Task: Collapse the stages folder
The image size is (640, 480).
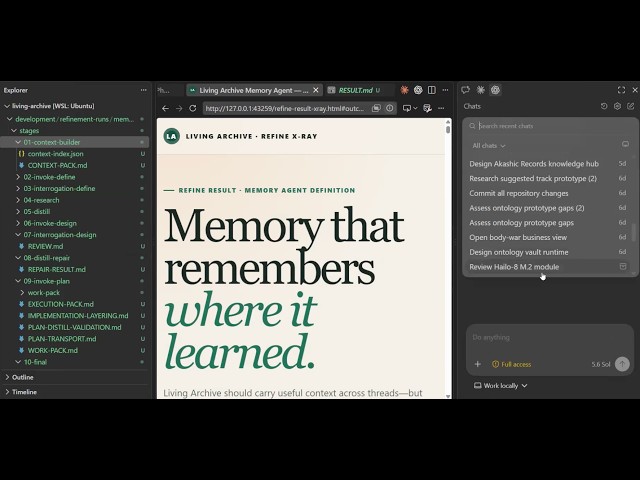Action: click(x=14, y=131)
